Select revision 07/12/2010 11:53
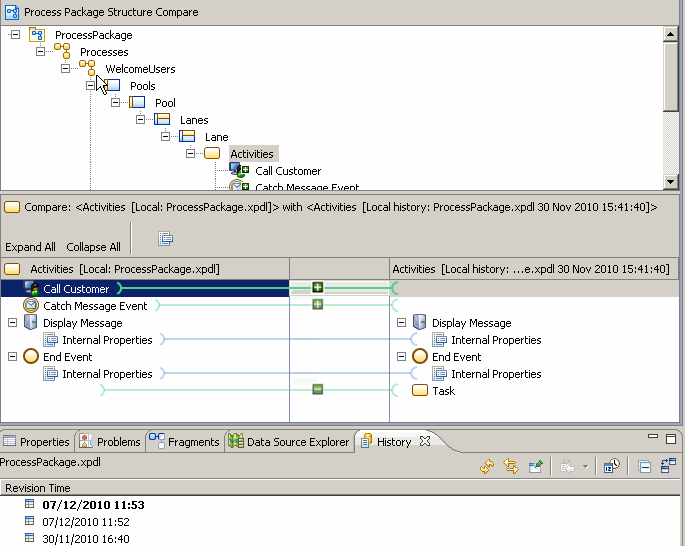The width and height of the screenshot is (685, 546). pos(93,505)
